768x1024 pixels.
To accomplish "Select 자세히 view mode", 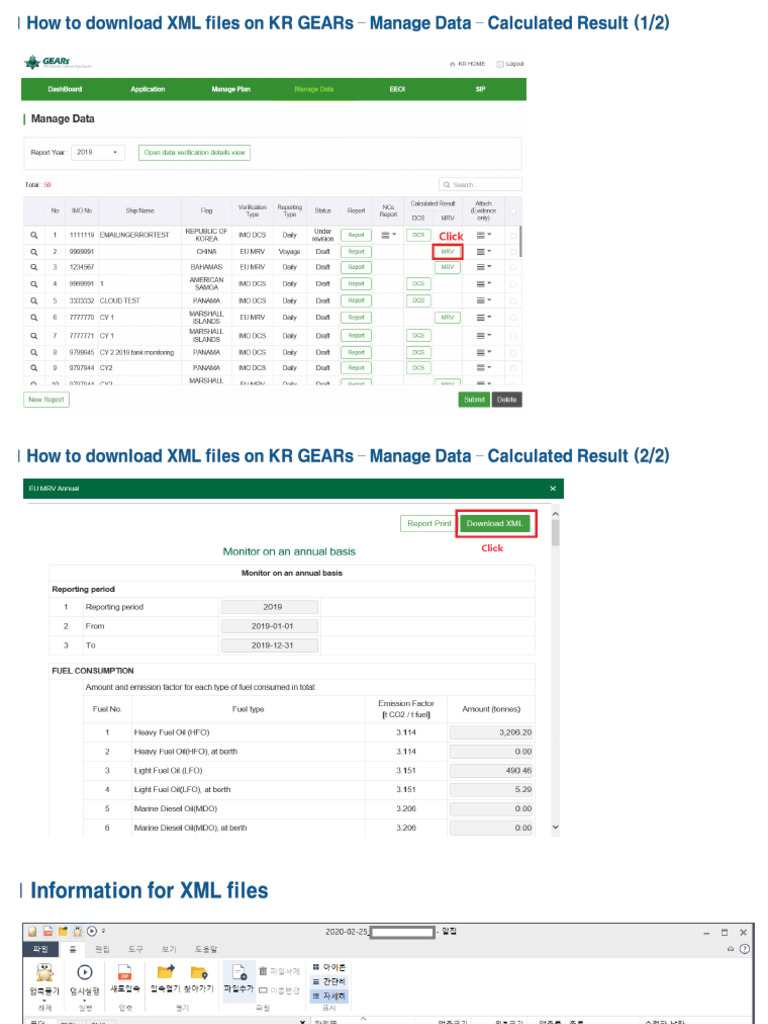I will (329, 996).
